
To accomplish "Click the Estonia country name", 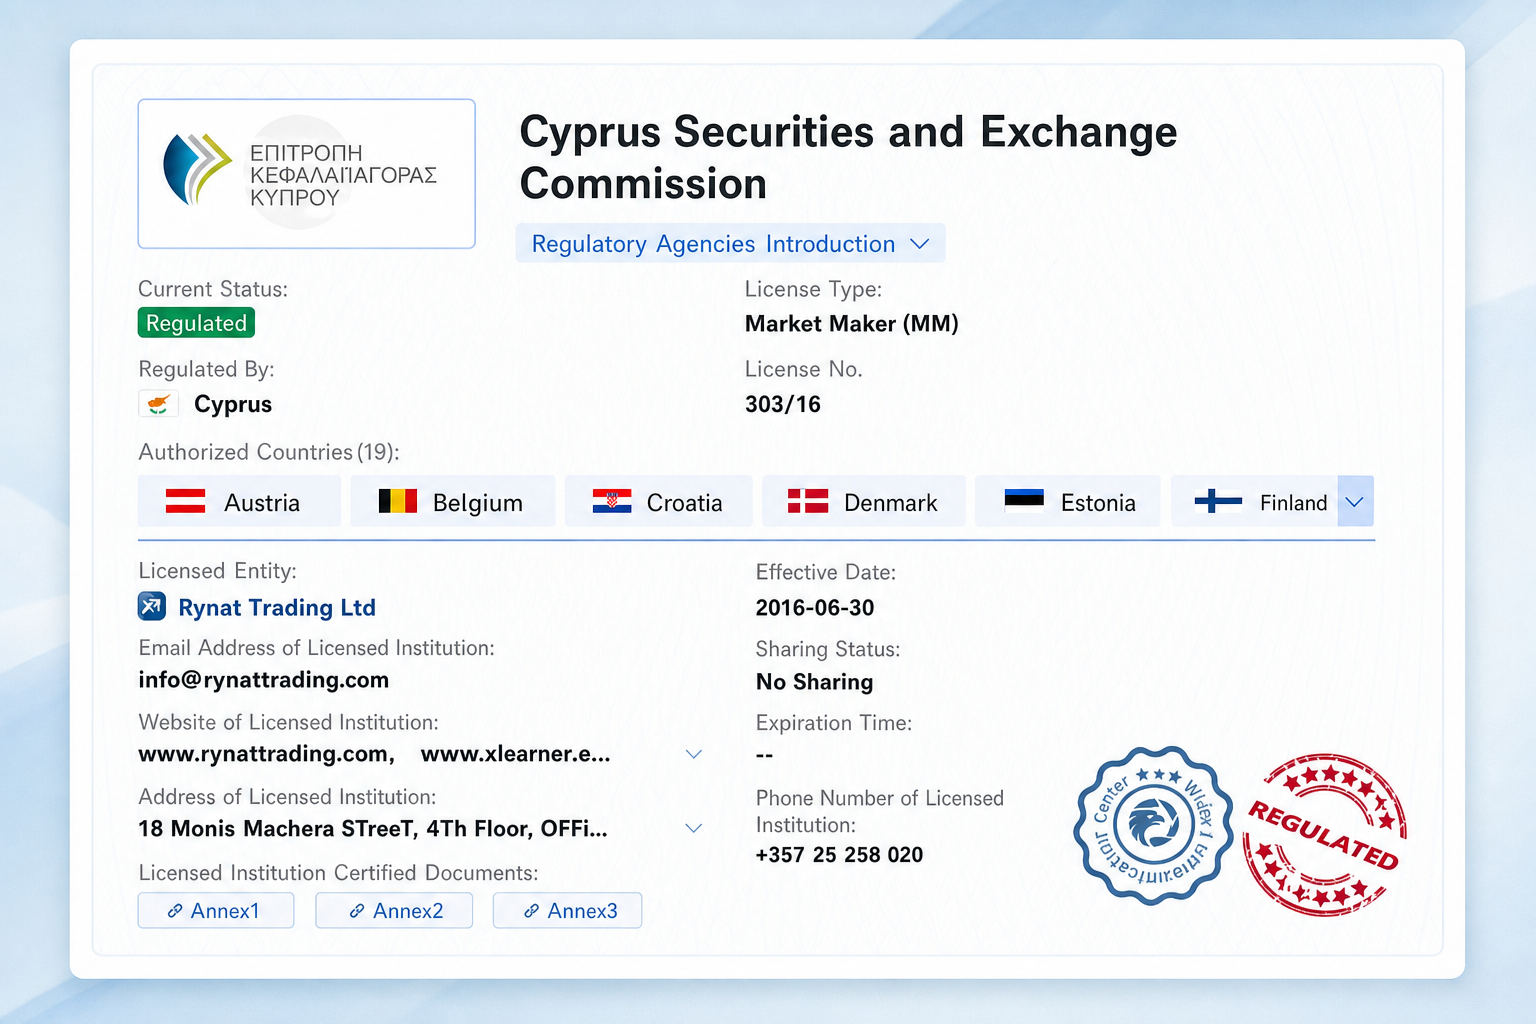I will click(1098, 503).
